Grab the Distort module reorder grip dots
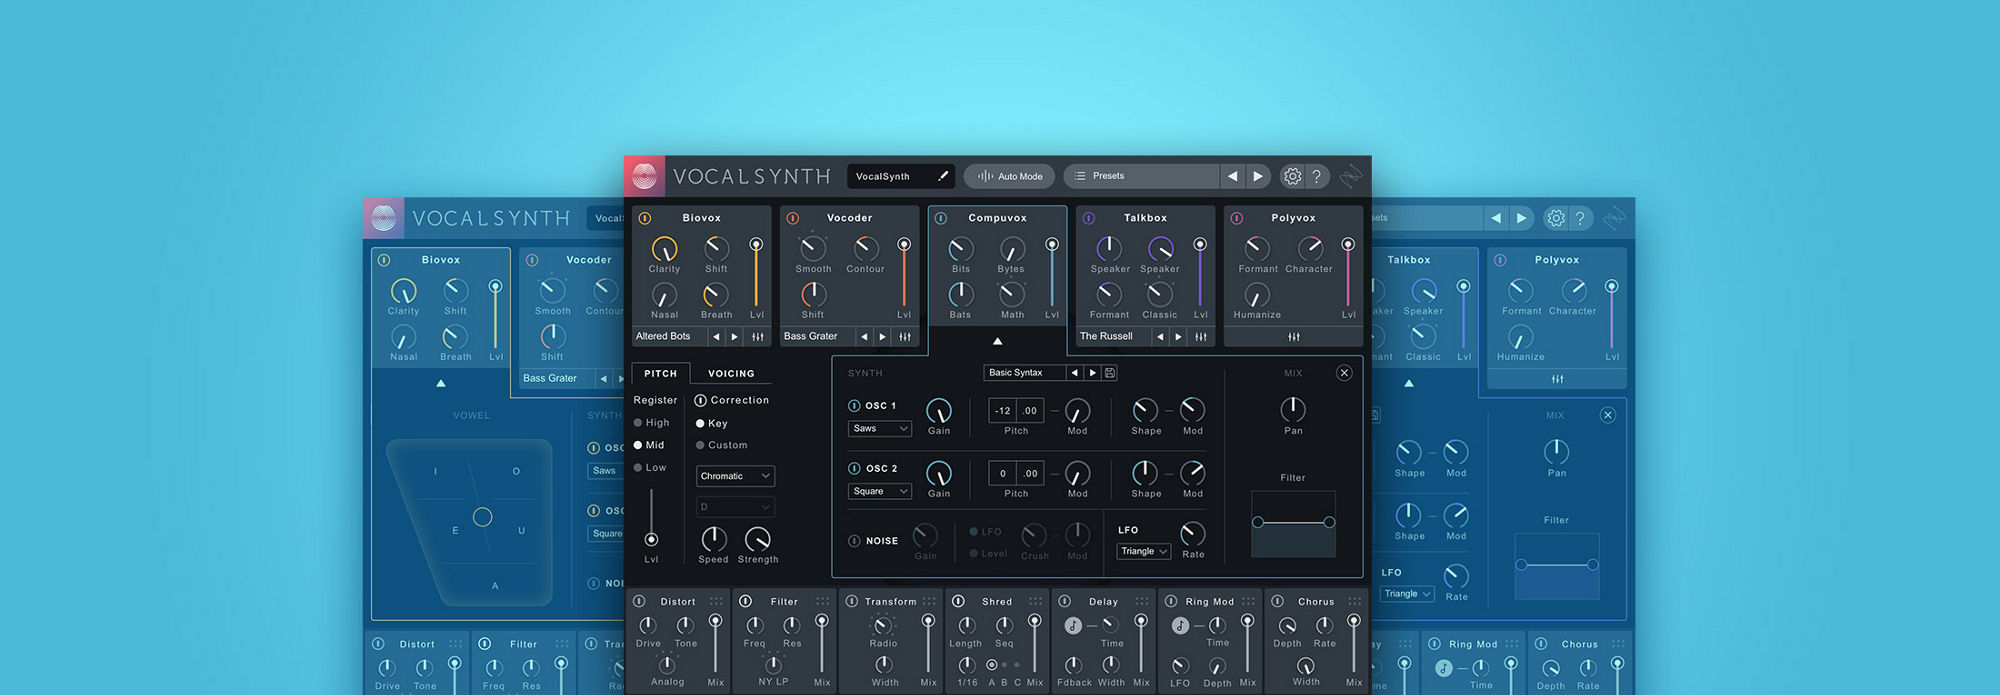This screenshot has width=2000, height=695. pyautogui.click(x=716, y=602)
